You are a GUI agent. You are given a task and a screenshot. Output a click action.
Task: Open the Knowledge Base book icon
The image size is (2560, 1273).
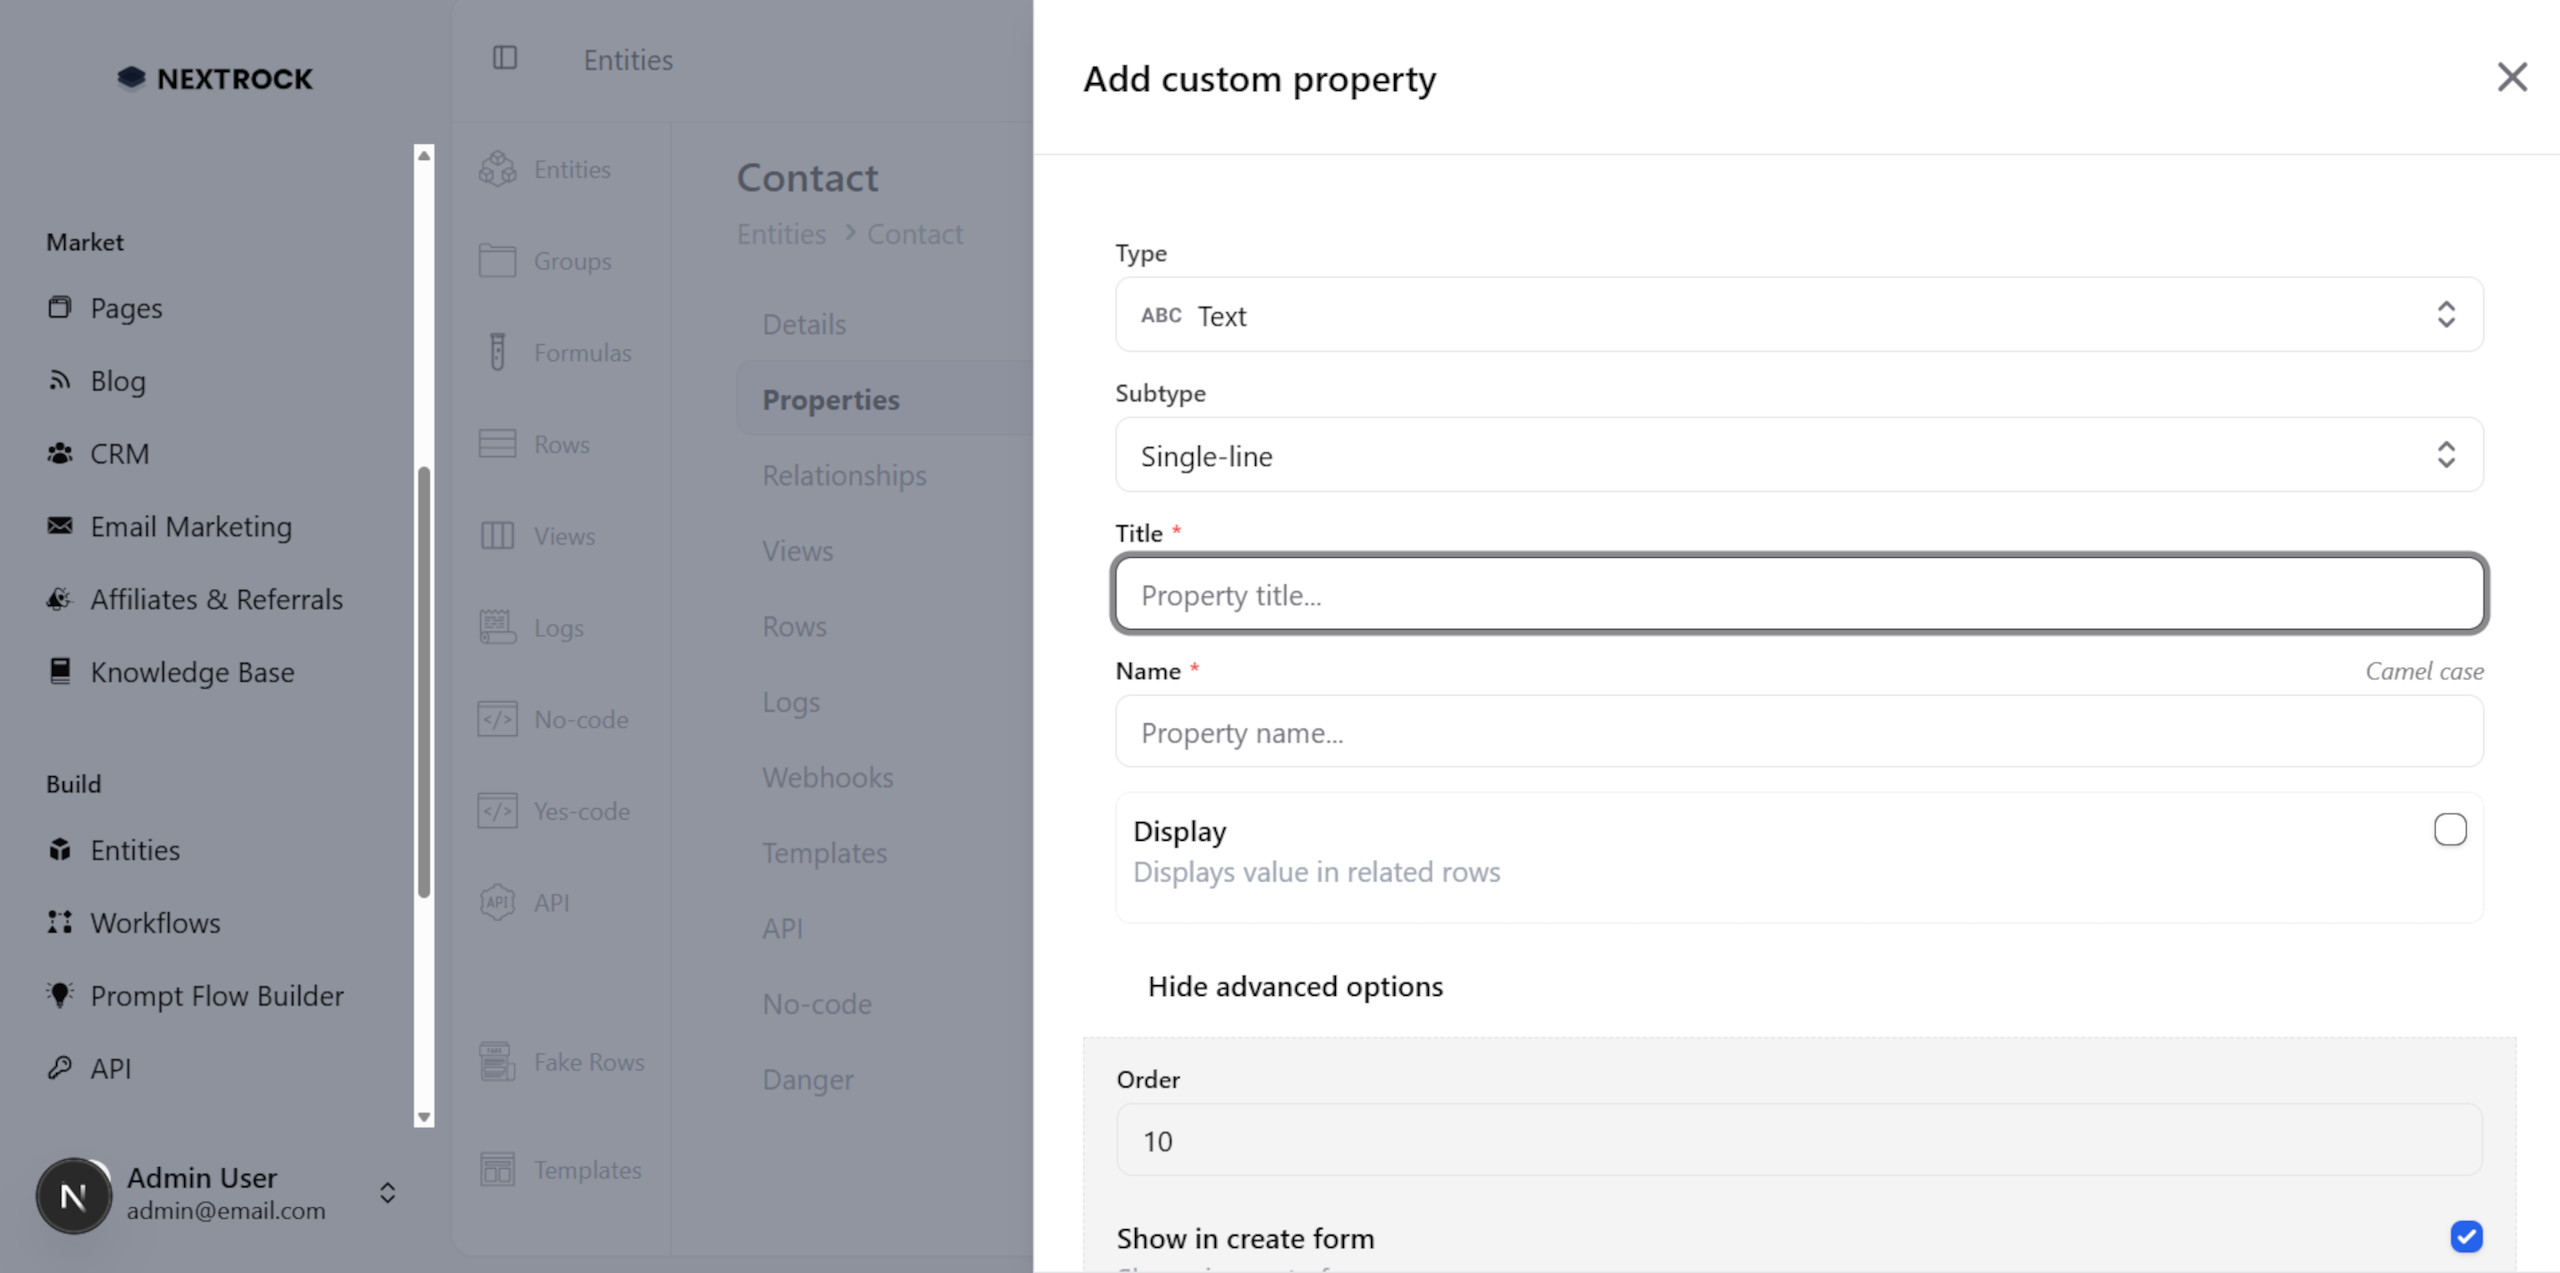point(60,671)
